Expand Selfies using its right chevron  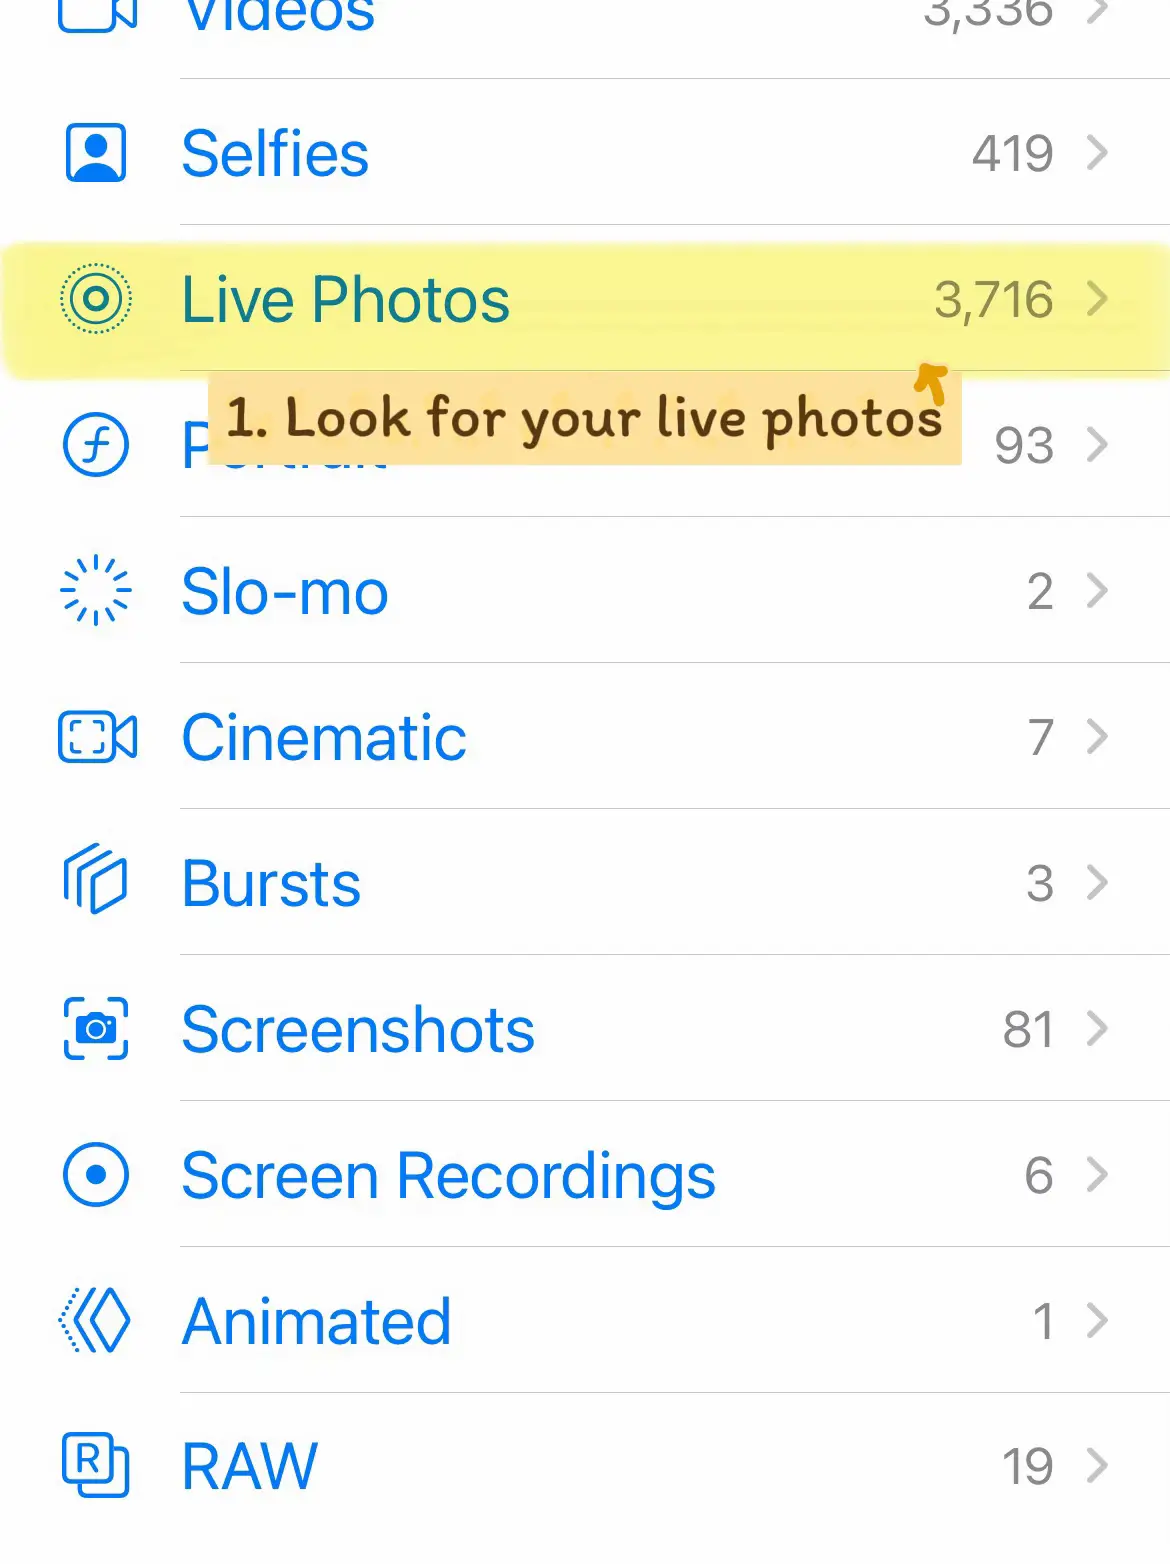1098,153
